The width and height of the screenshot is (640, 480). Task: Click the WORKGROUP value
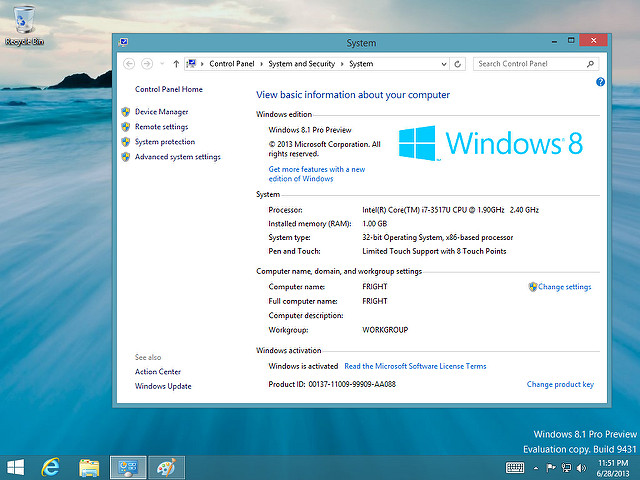tap(385, 330)
